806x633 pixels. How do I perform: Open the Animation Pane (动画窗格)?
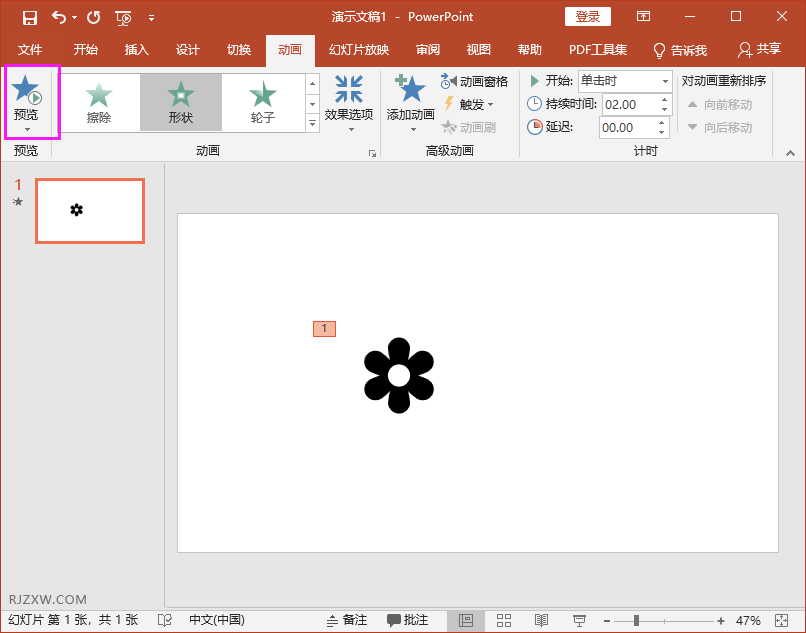coord(475,81)
